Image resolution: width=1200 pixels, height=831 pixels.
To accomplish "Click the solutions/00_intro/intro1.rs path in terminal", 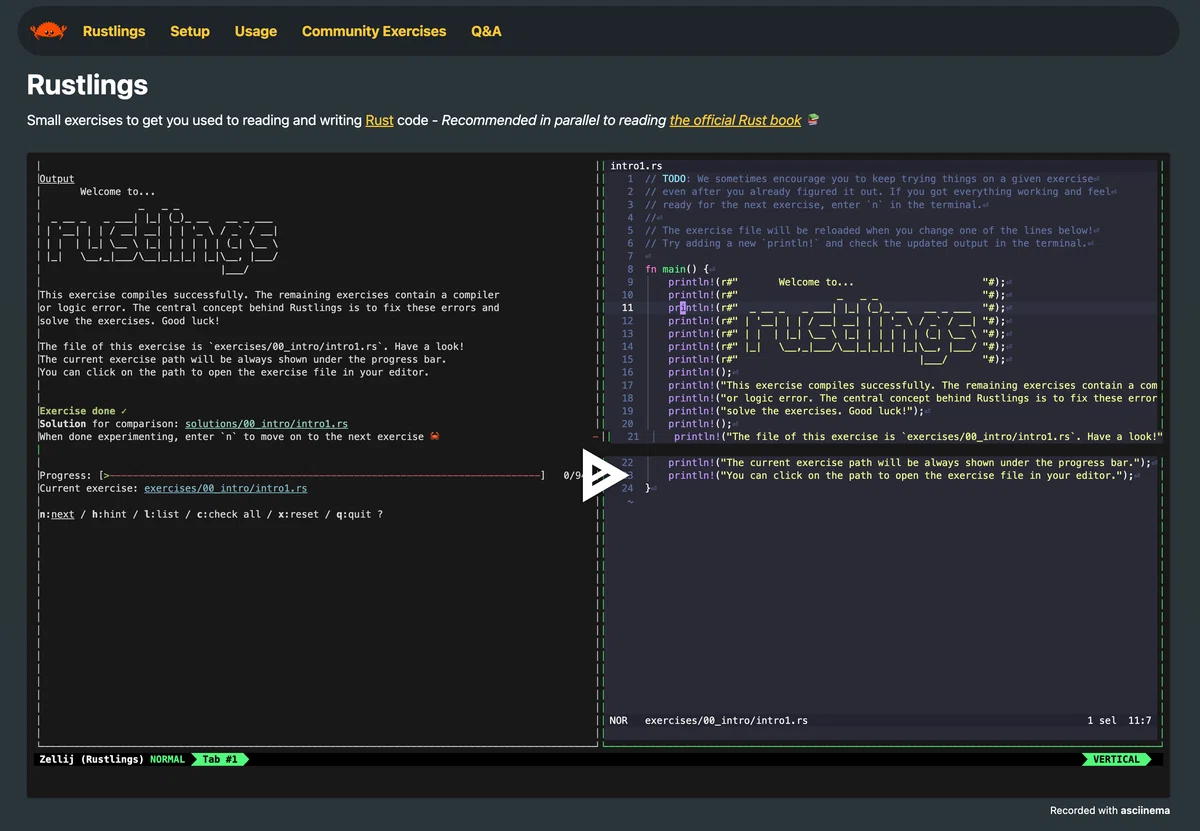I will 267,424.
